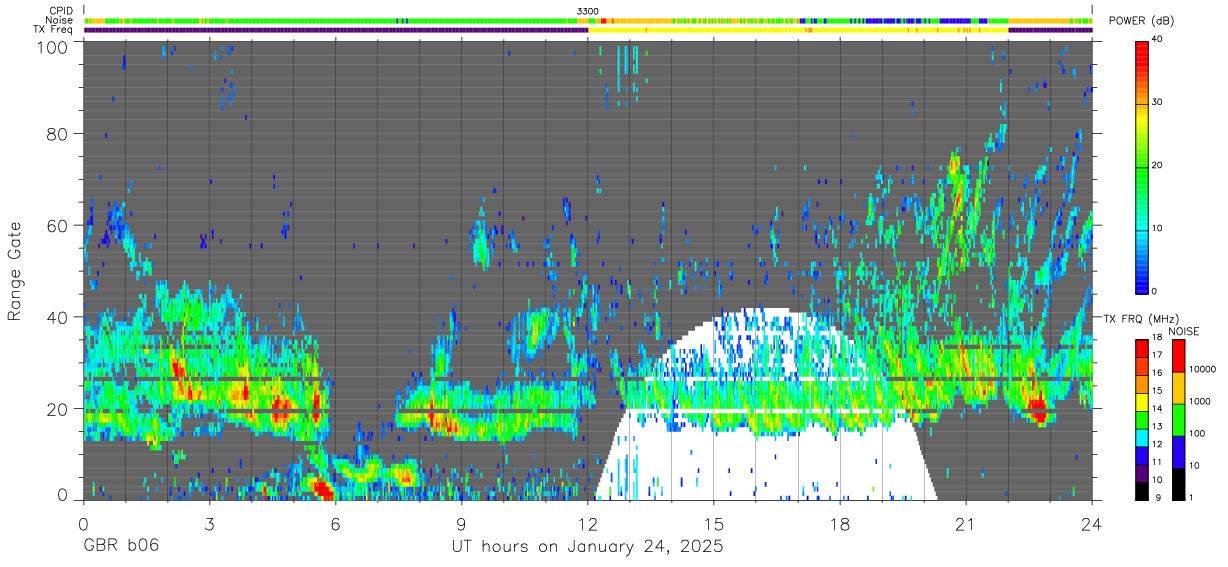Image resolution: width=1228 pixels, height=567 pixels.
Task: Click the power scale value 0
Action: point(1155,291)
